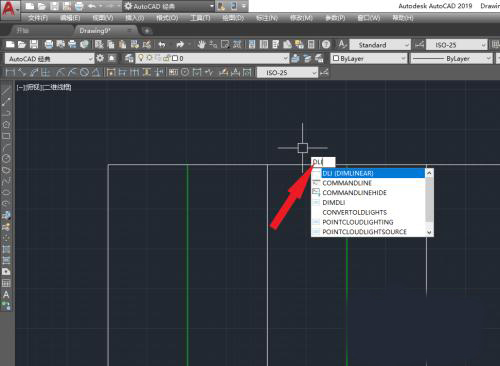Toggle layer 0 lock padlock icon
The width and height of the screenshot is (500, 366).
click(166, 58)
